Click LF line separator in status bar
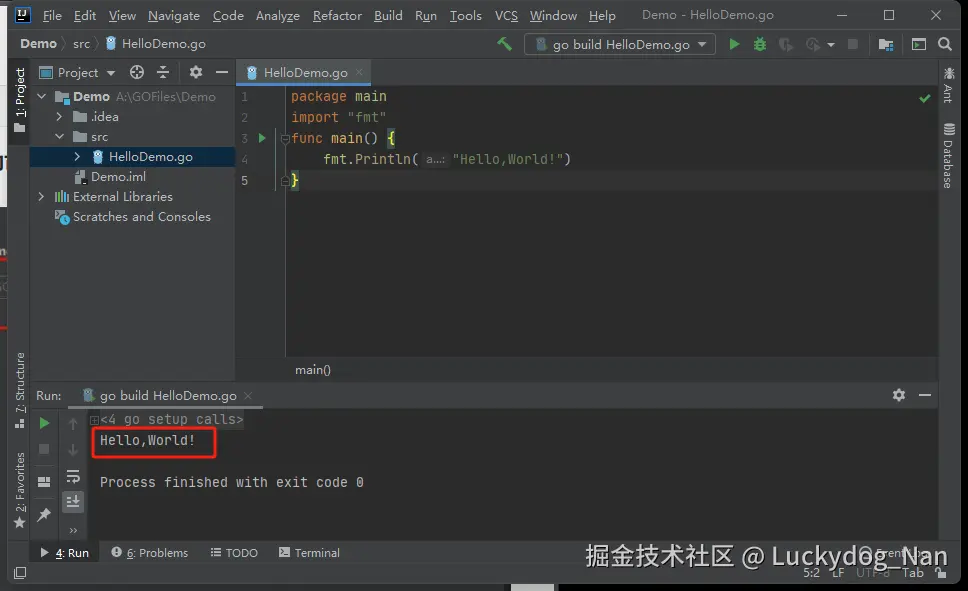 pyautogui.click(x=838, y=572)
